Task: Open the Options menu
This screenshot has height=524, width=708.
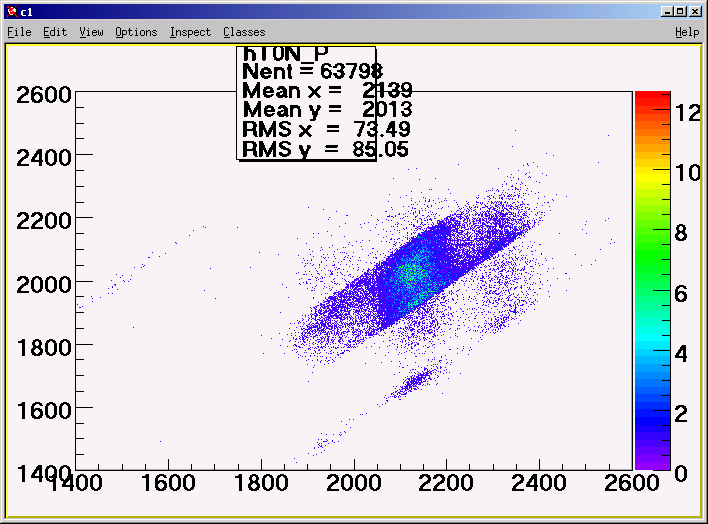Action: [x=136, y=32]
